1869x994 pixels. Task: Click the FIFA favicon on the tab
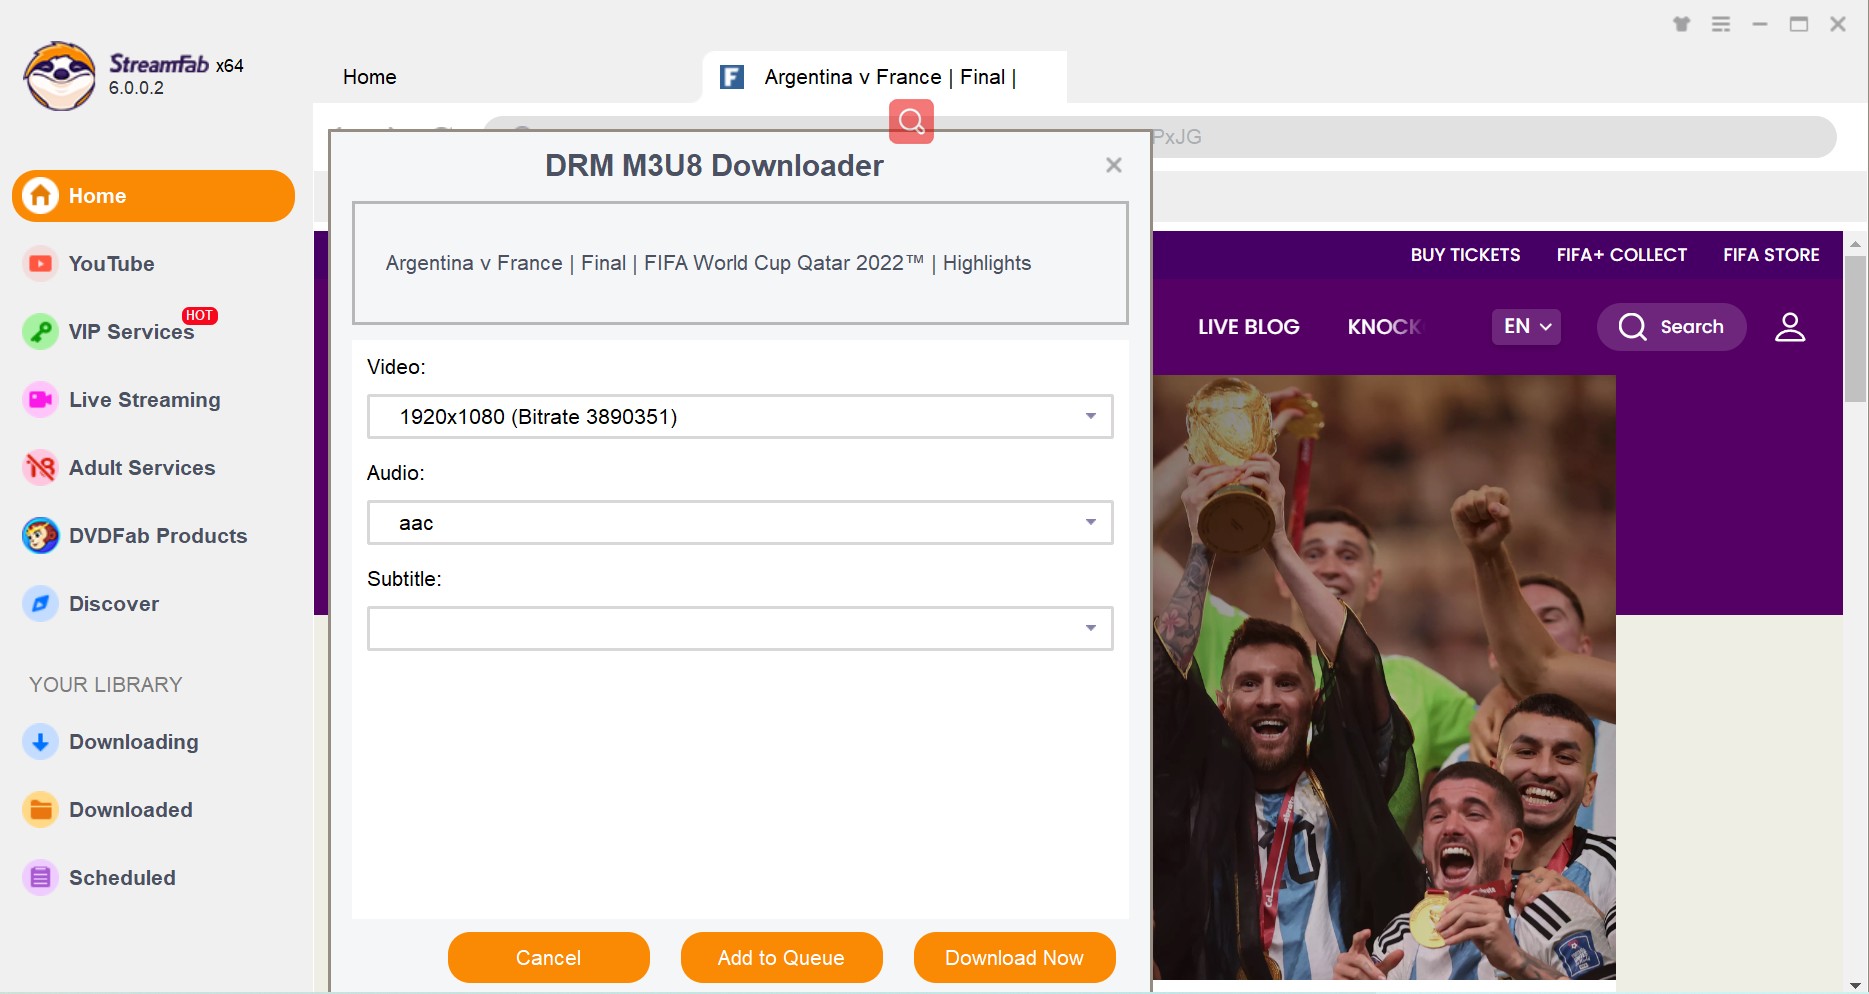[x=732, y=77]
